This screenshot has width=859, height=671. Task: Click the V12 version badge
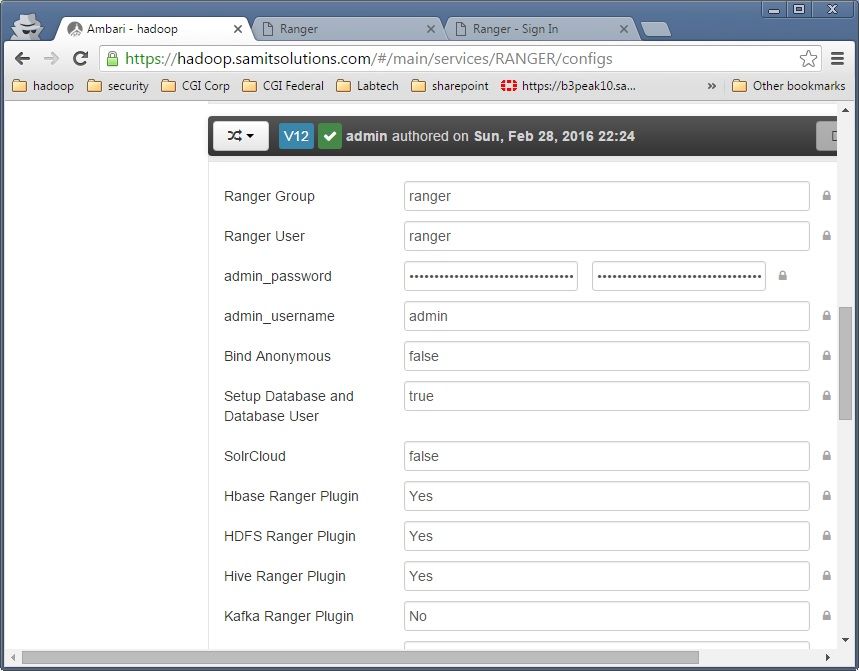tap(296, 136)
